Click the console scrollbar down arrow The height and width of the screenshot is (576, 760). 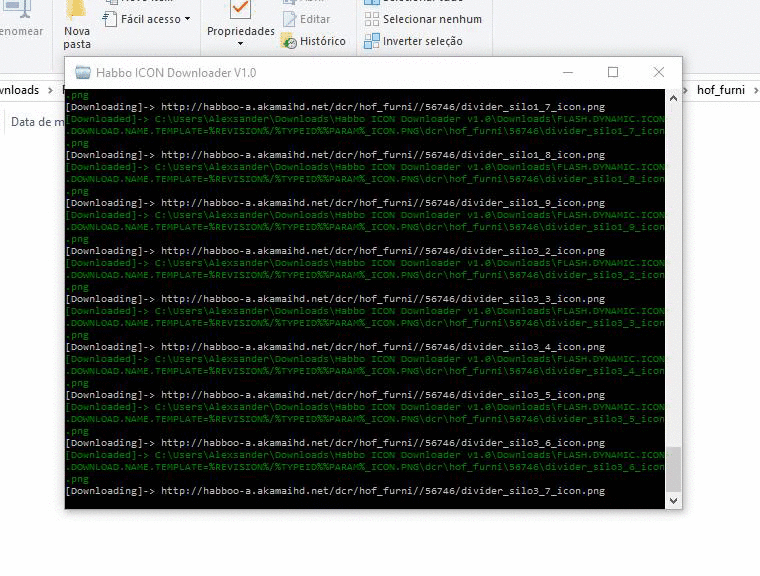click(673, 500)
